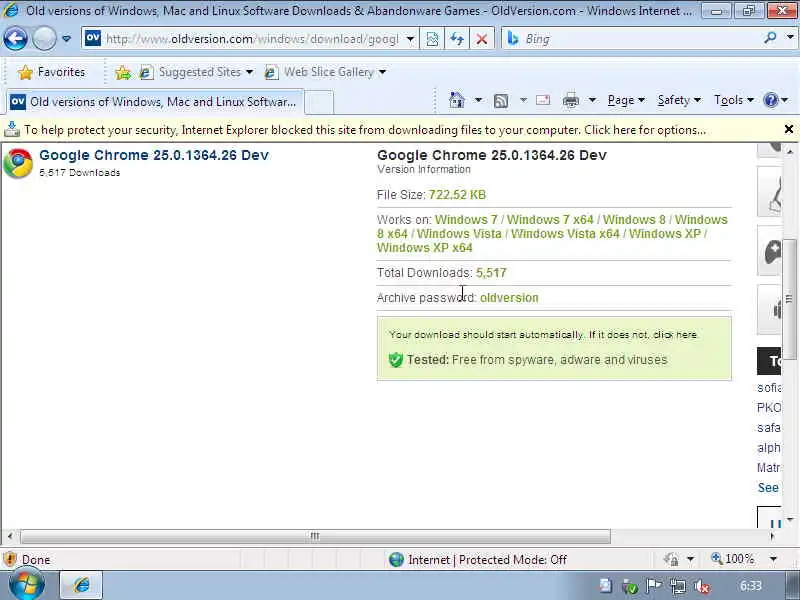Click Add to Favorites Bar icon
800x600 pixels.
[123, 73]
